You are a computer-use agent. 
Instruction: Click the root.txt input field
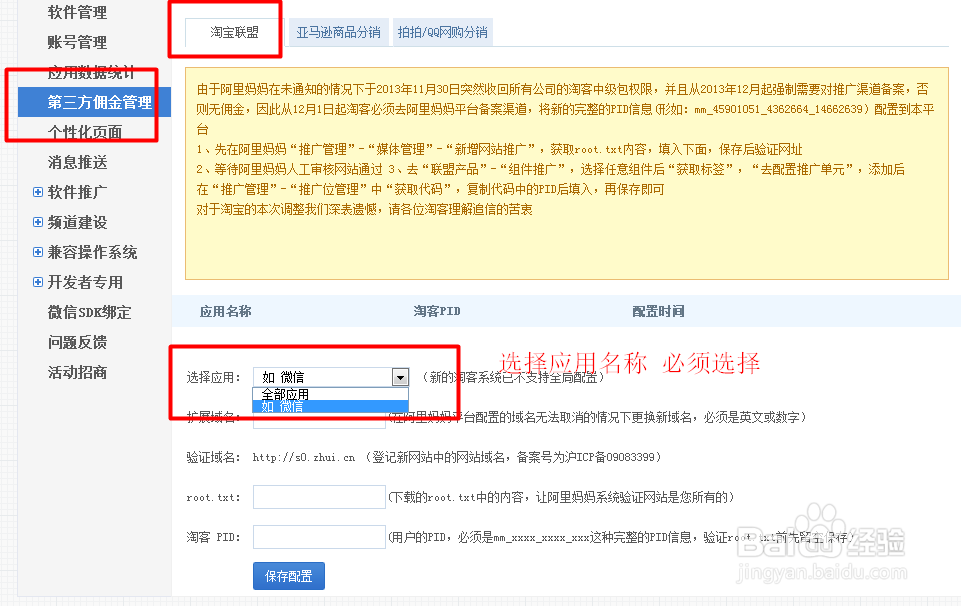[x=318, y=496]
